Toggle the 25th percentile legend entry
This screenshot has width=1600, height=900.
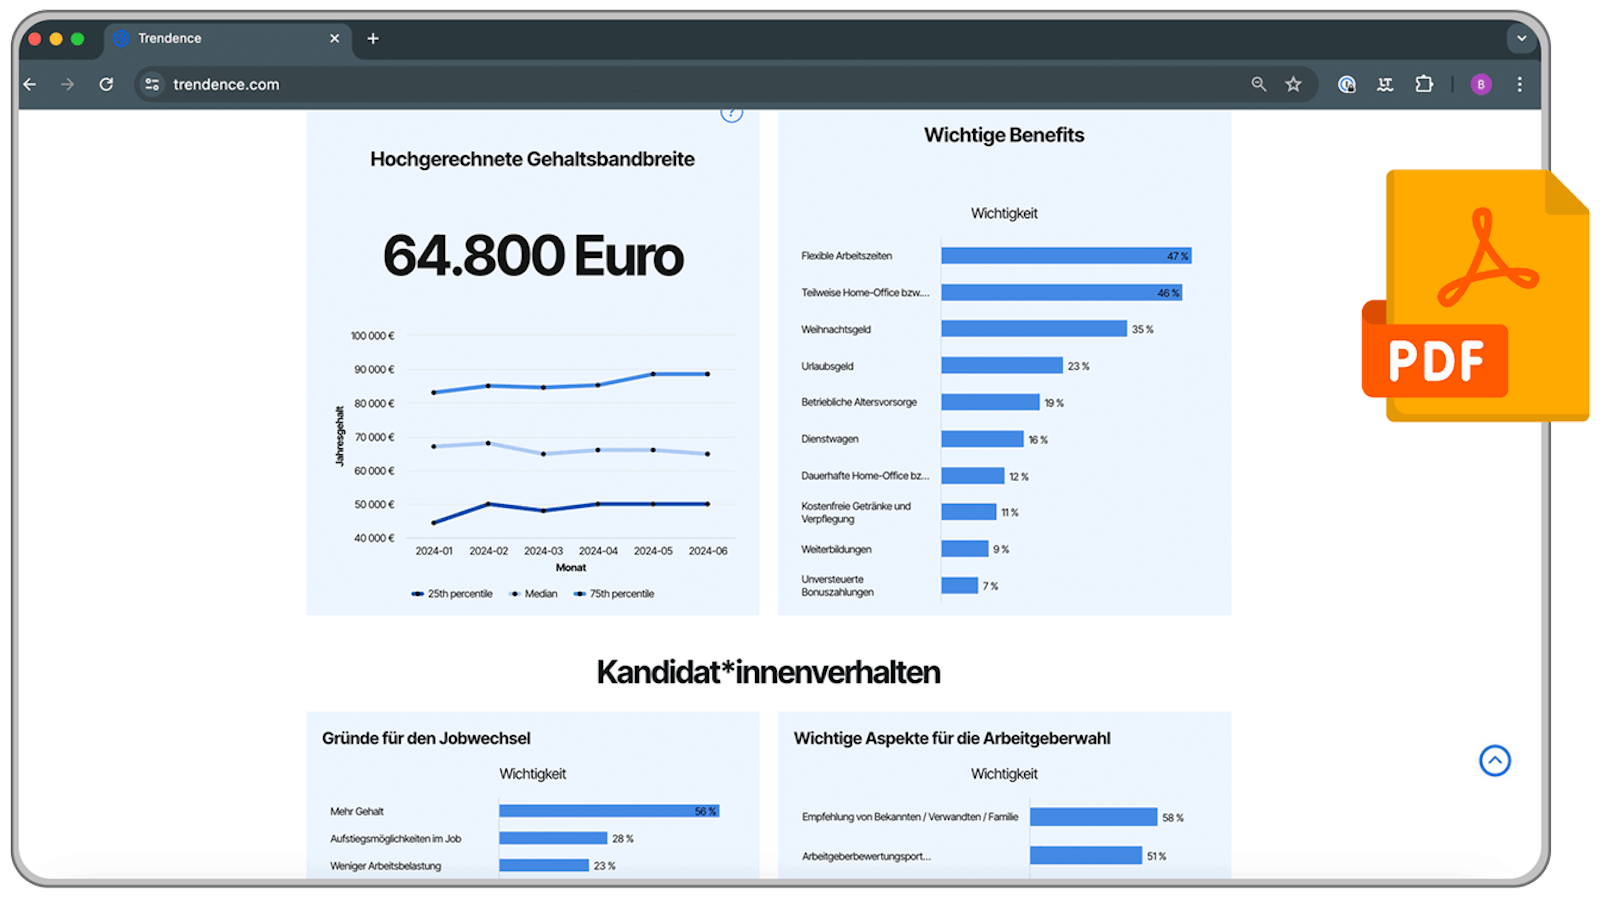[x=452, y=594]
